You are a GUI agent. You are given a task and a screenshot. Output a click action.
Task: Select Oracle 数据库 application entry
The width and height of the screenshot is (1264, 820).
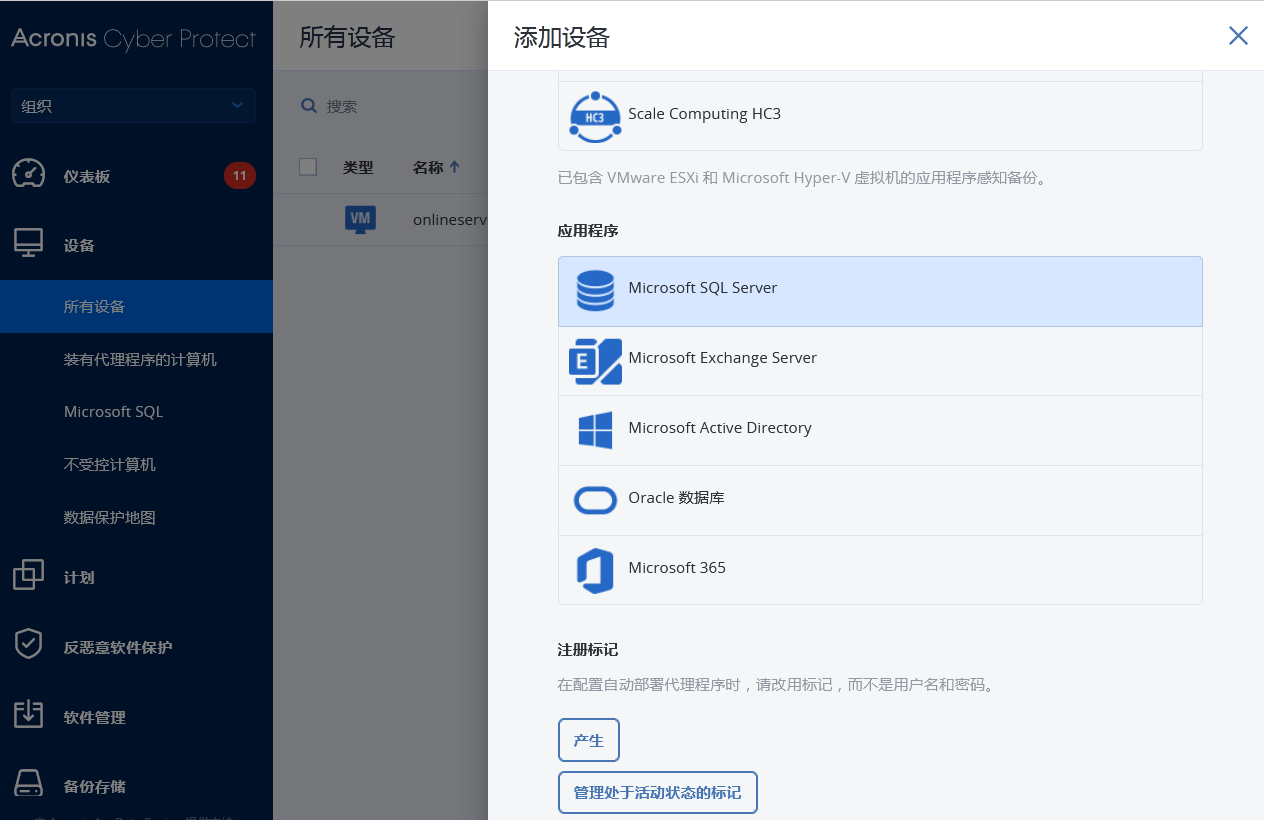pyautogui.click(x=880, y=501)
